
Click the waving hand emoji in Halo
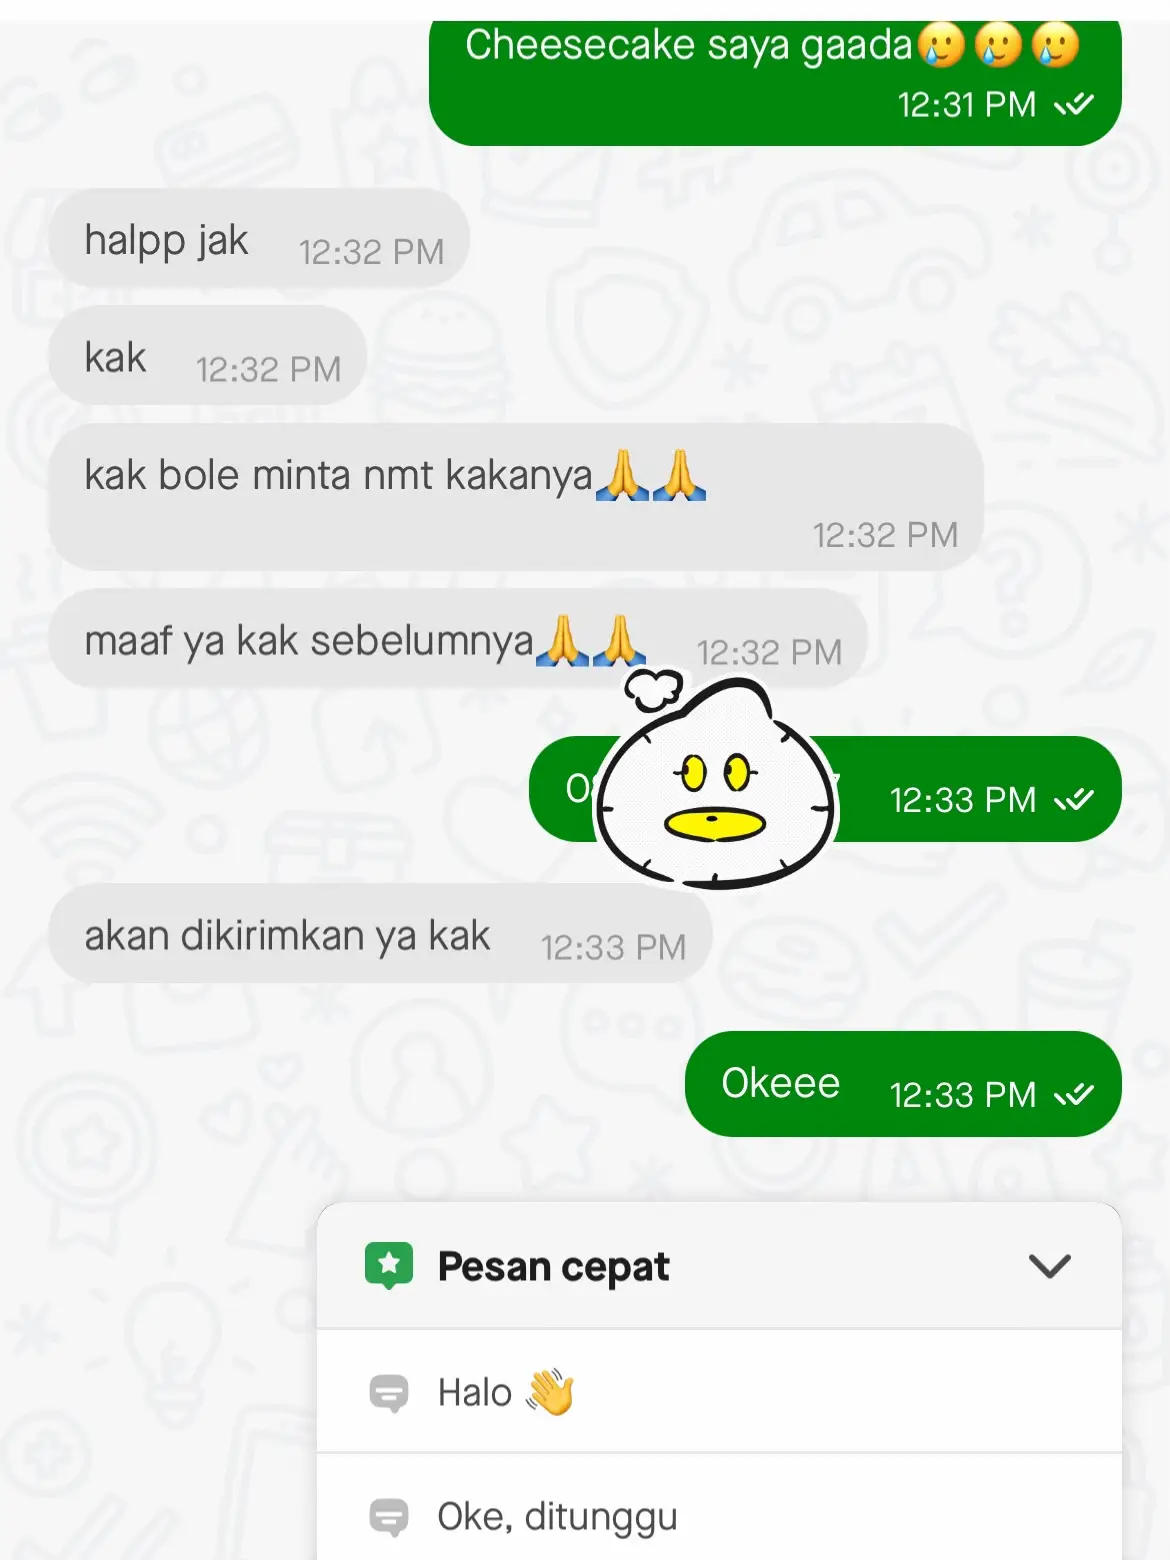[x=551, y=1391]
